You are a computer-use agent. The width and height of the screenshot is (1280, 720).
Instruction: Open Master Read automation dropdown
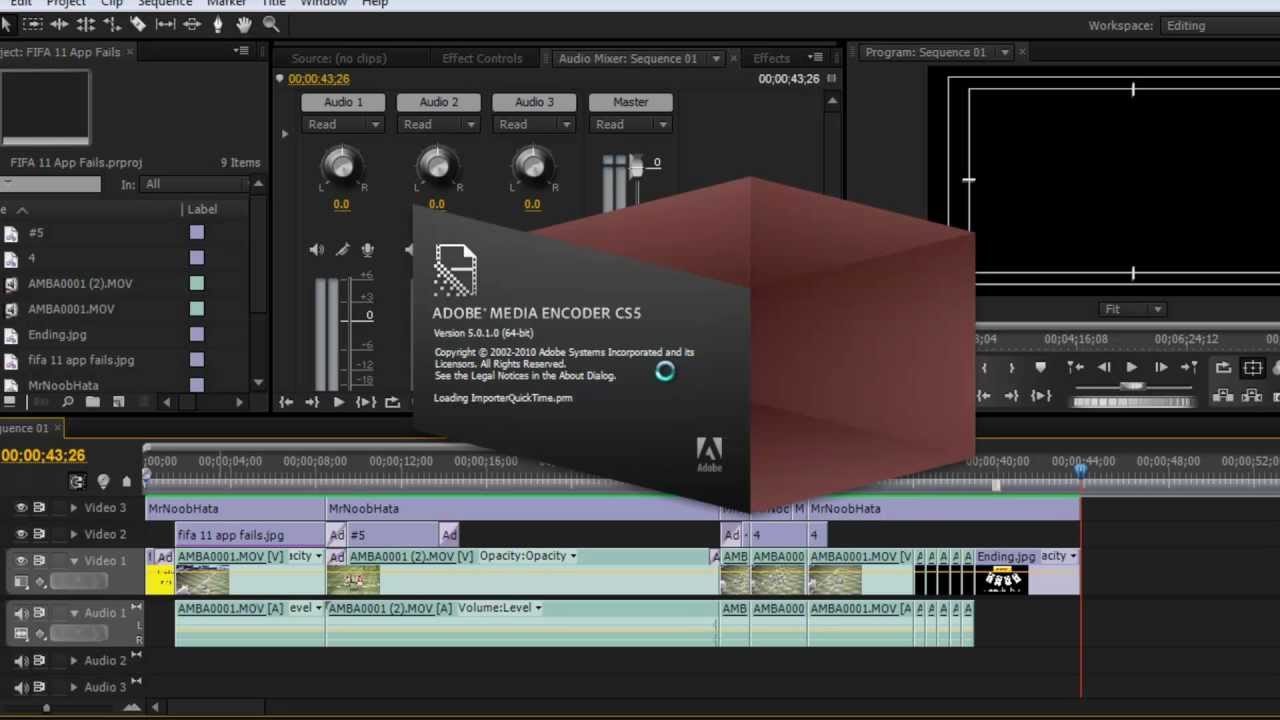click(x=630, y=124)
